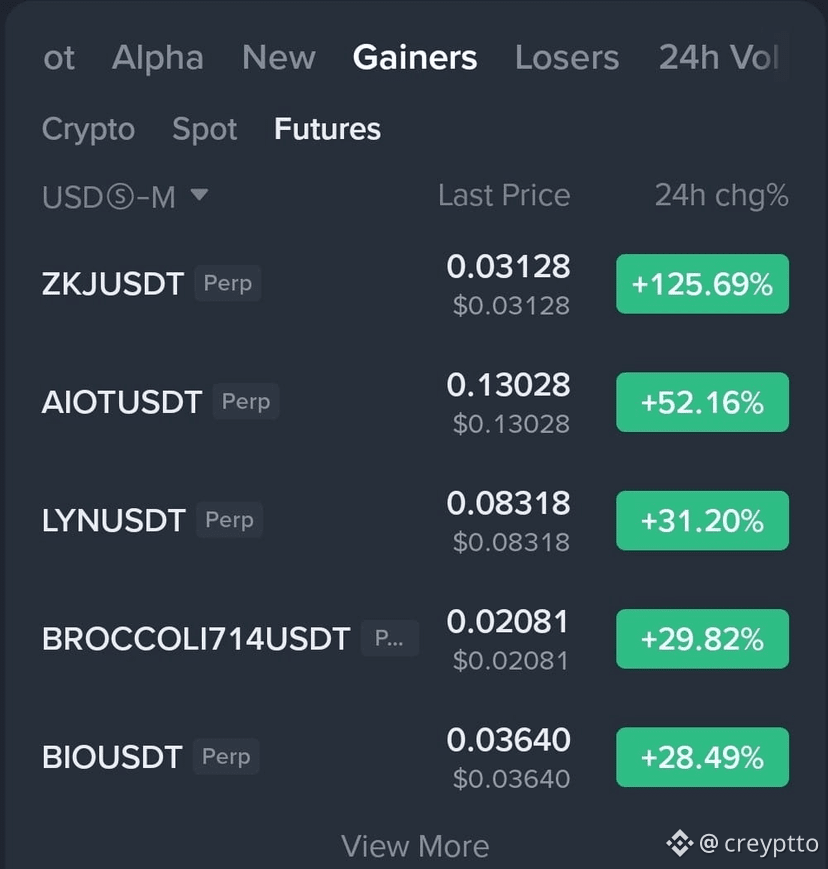This screenshot has width=828, height=869.
Task: Select the Crypto sub-tab
Action: [x=89, y=130]
